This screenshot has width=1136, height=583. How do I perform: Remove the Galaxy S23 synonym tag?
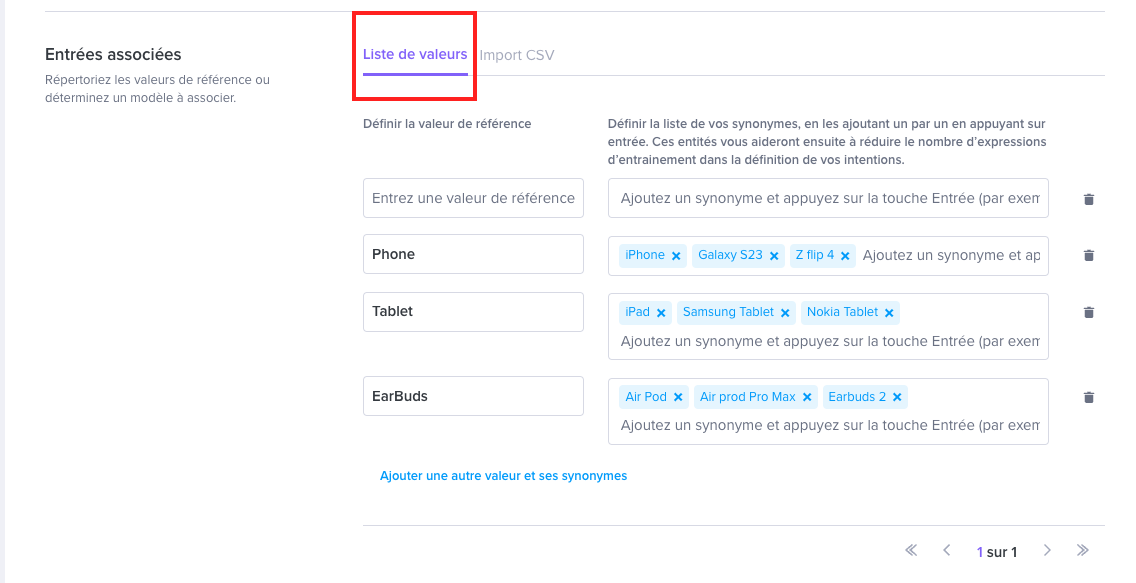point(774,256)
